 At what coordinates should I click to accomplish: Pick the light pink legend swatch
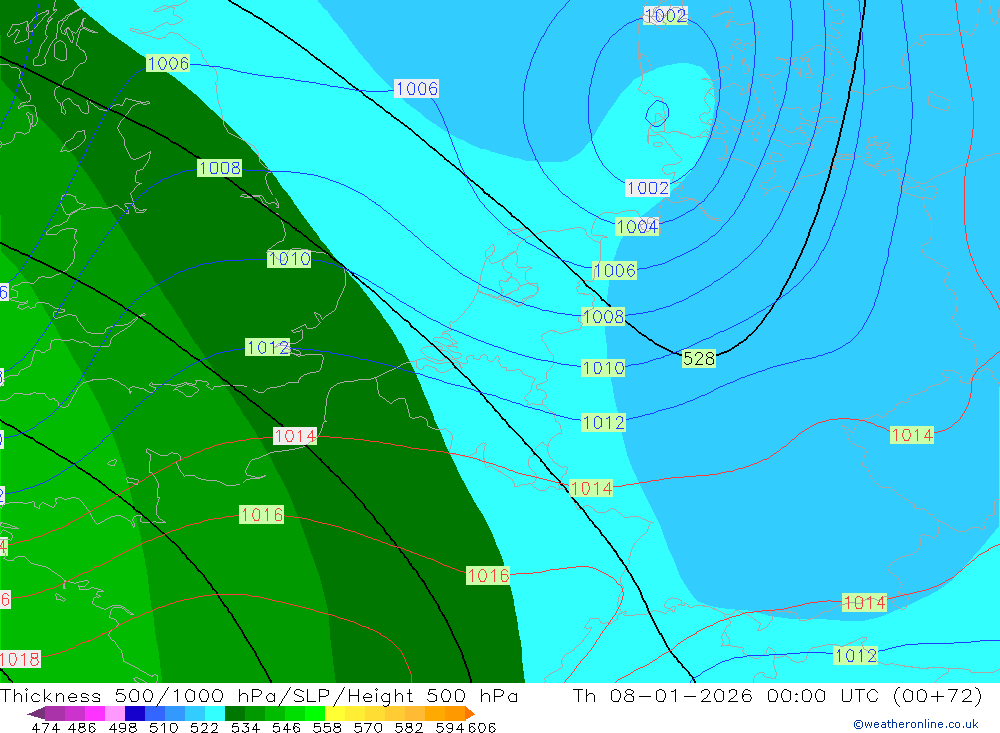tap(115, 713)
